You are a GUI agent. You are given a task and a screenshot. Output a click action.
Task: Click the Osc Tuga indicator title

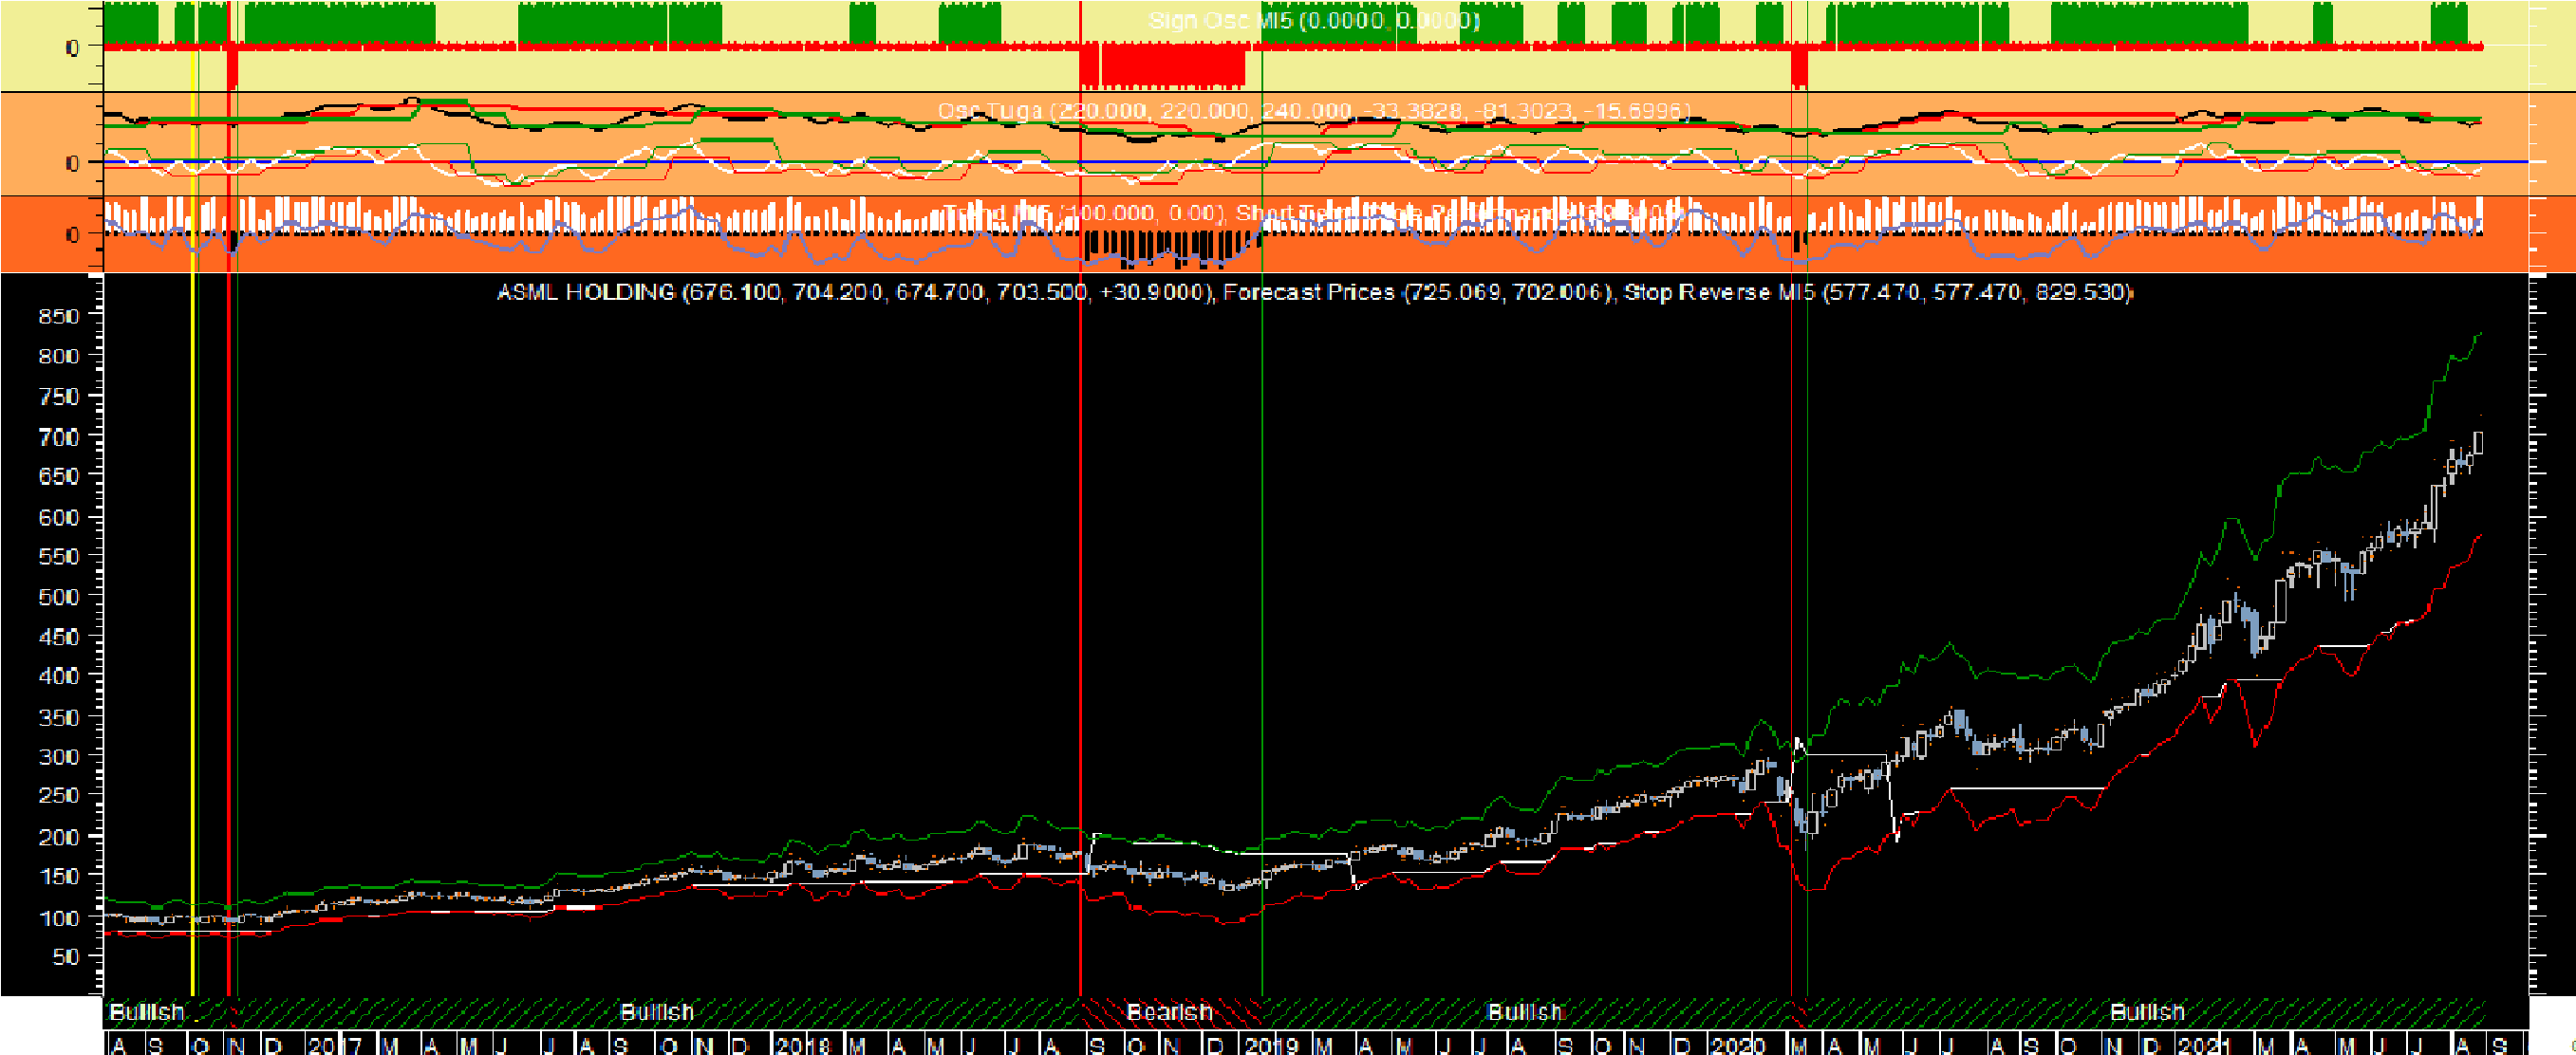point(990,110)
